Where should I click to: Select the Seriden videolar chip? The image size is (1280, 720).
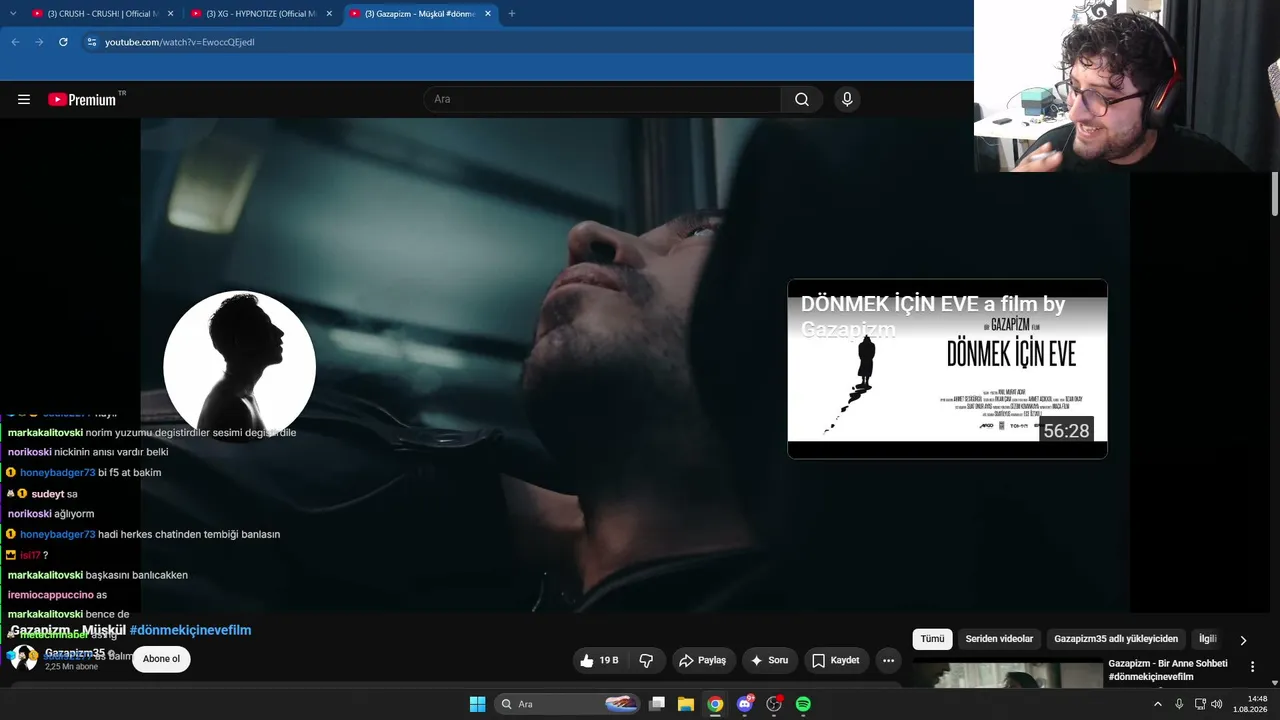(999, 639)
